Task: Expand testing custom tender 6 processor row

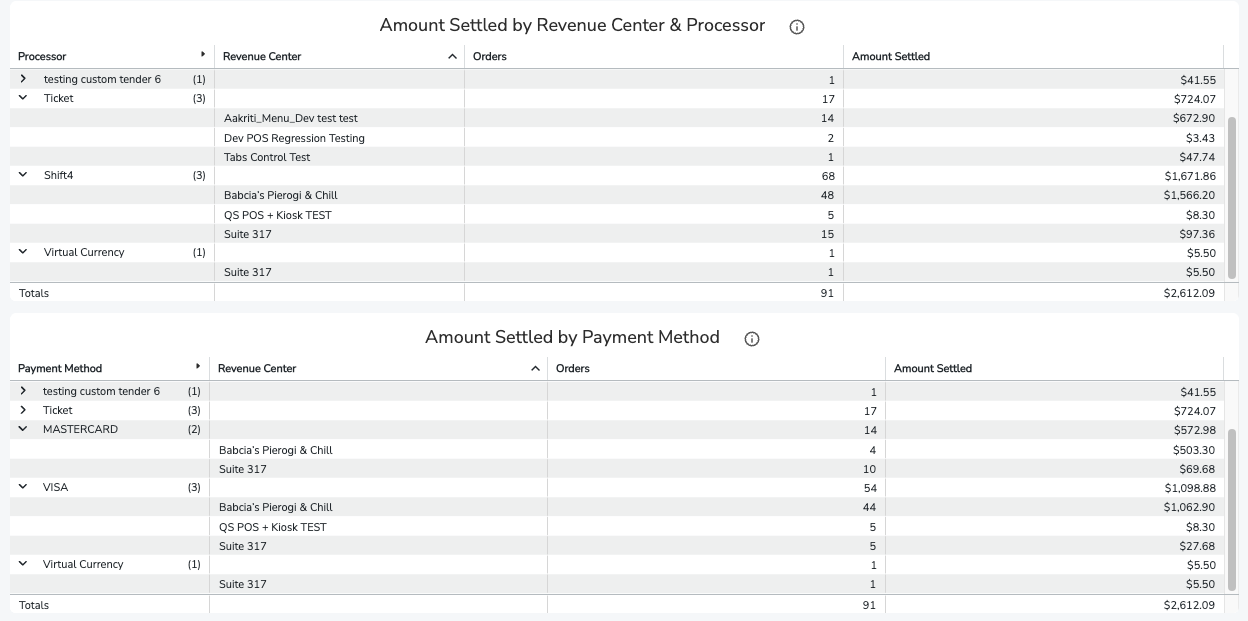Action: pos(23,78)
